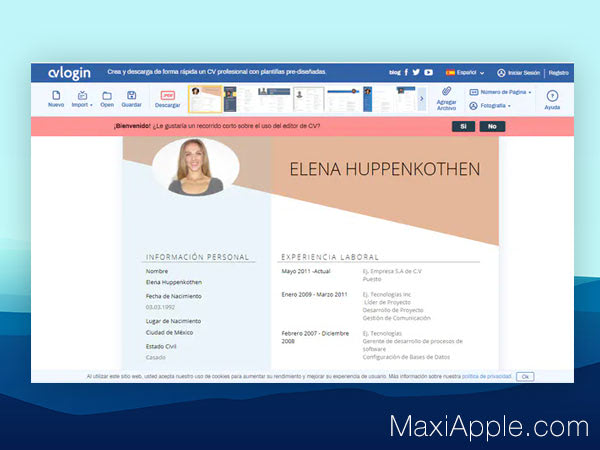Screen dimensions: 600x450
Task: Expand the Número de Página dropdown
Action: click(x=500, y=92)
